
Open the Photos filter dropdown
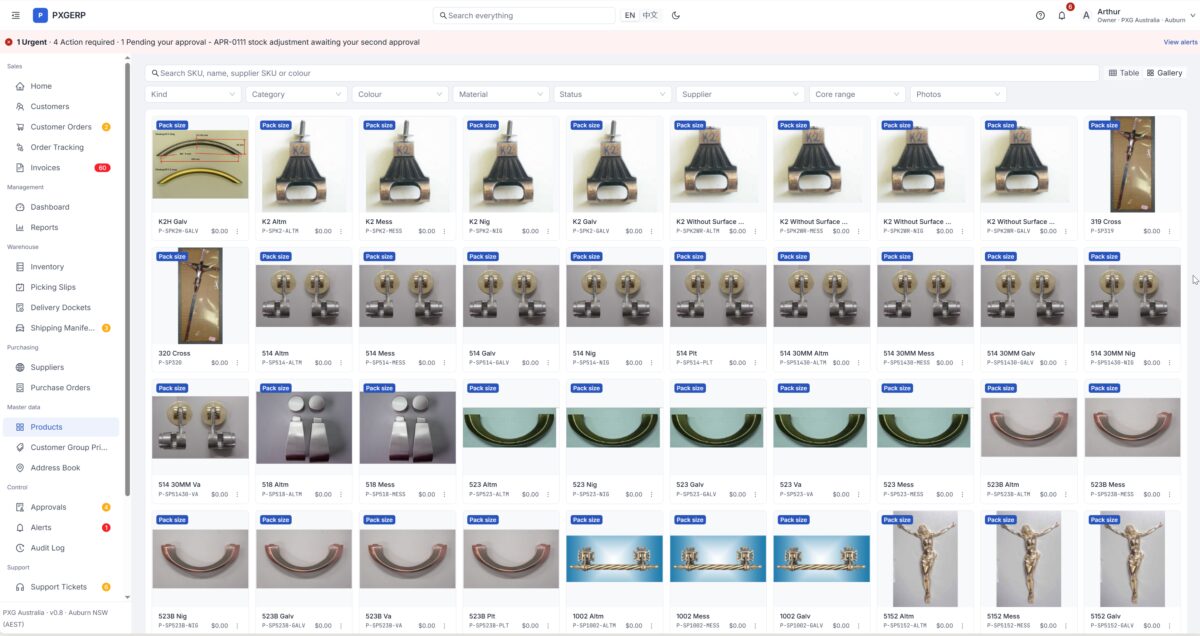958,94
